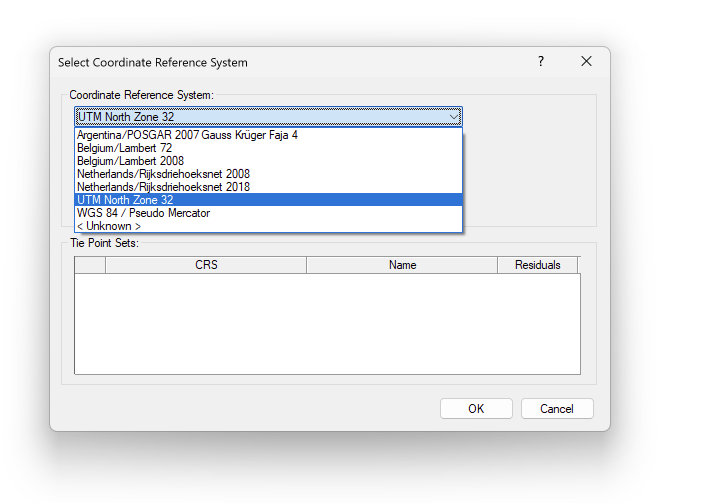Click the dialog title bar text
This screenshot has height=503, width=714.
click(153, 62)
